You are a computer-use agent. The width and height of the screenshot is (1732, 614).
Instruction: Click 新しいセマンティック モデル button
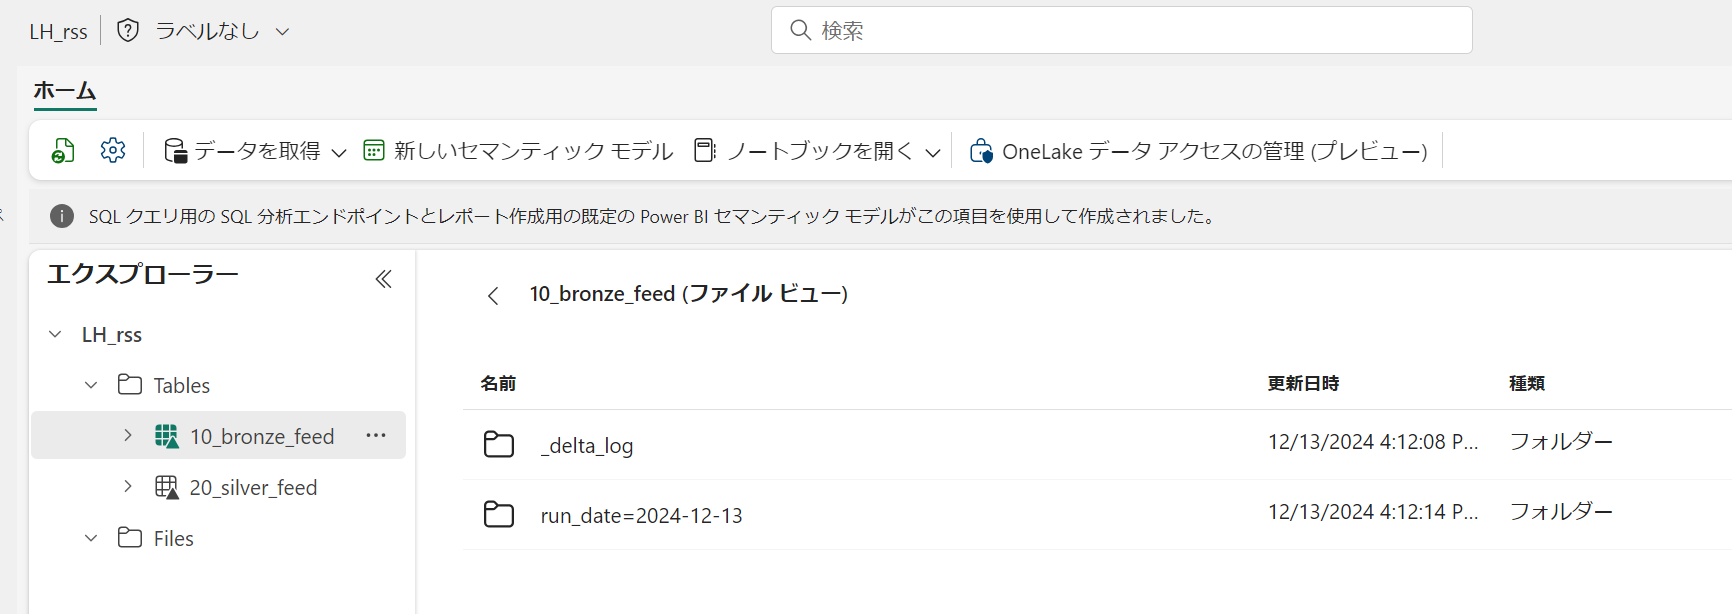click(x=518, y=151)
